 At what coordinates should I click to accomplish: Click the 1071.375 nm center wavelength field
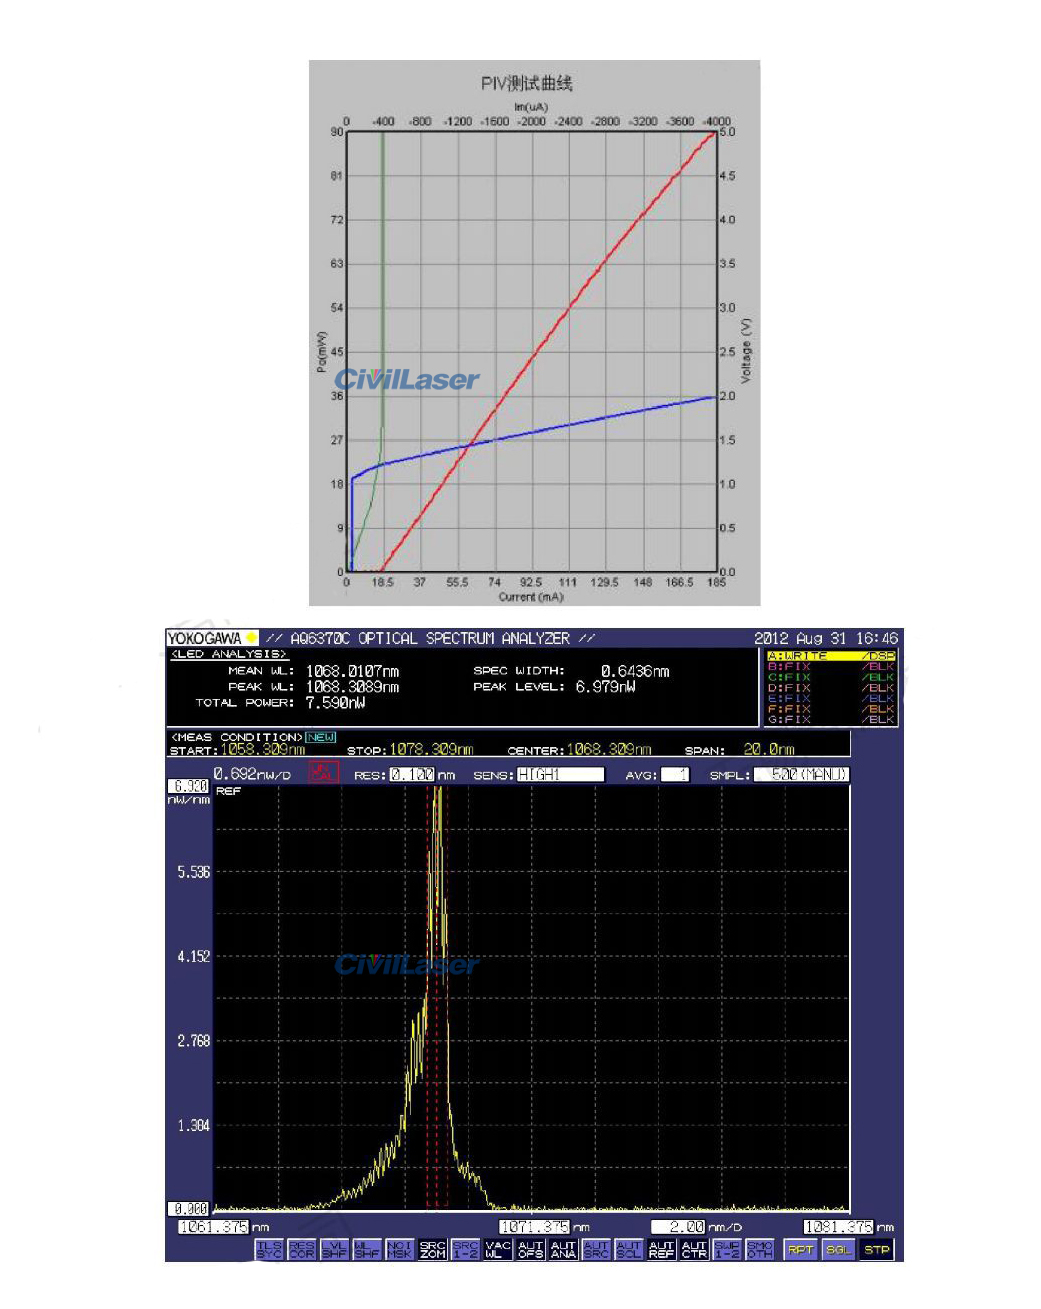tap(535, 1227)
